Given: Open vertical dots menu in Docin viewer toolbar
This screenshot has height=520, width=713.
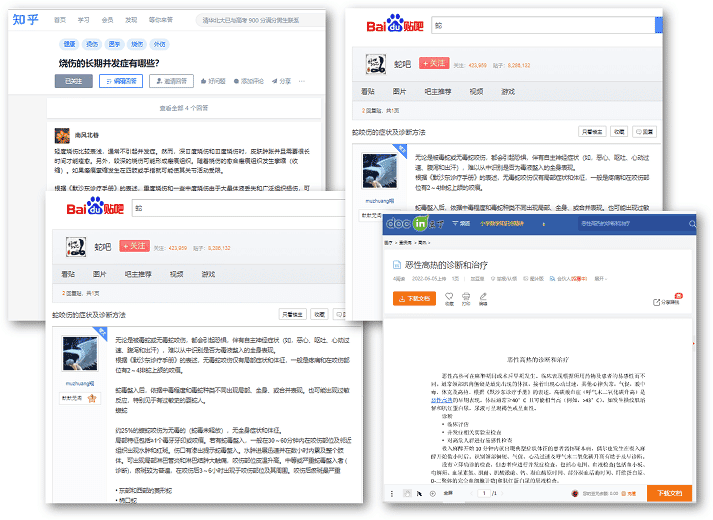Looking at the screenshot, I should [x=392, y=493].
